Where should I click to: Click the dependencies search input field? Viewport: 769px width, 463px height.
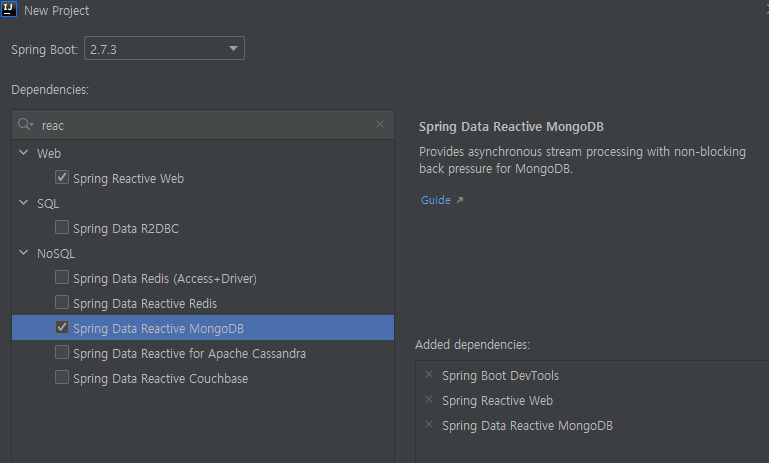pyautogui.click(x=200, y=125)
